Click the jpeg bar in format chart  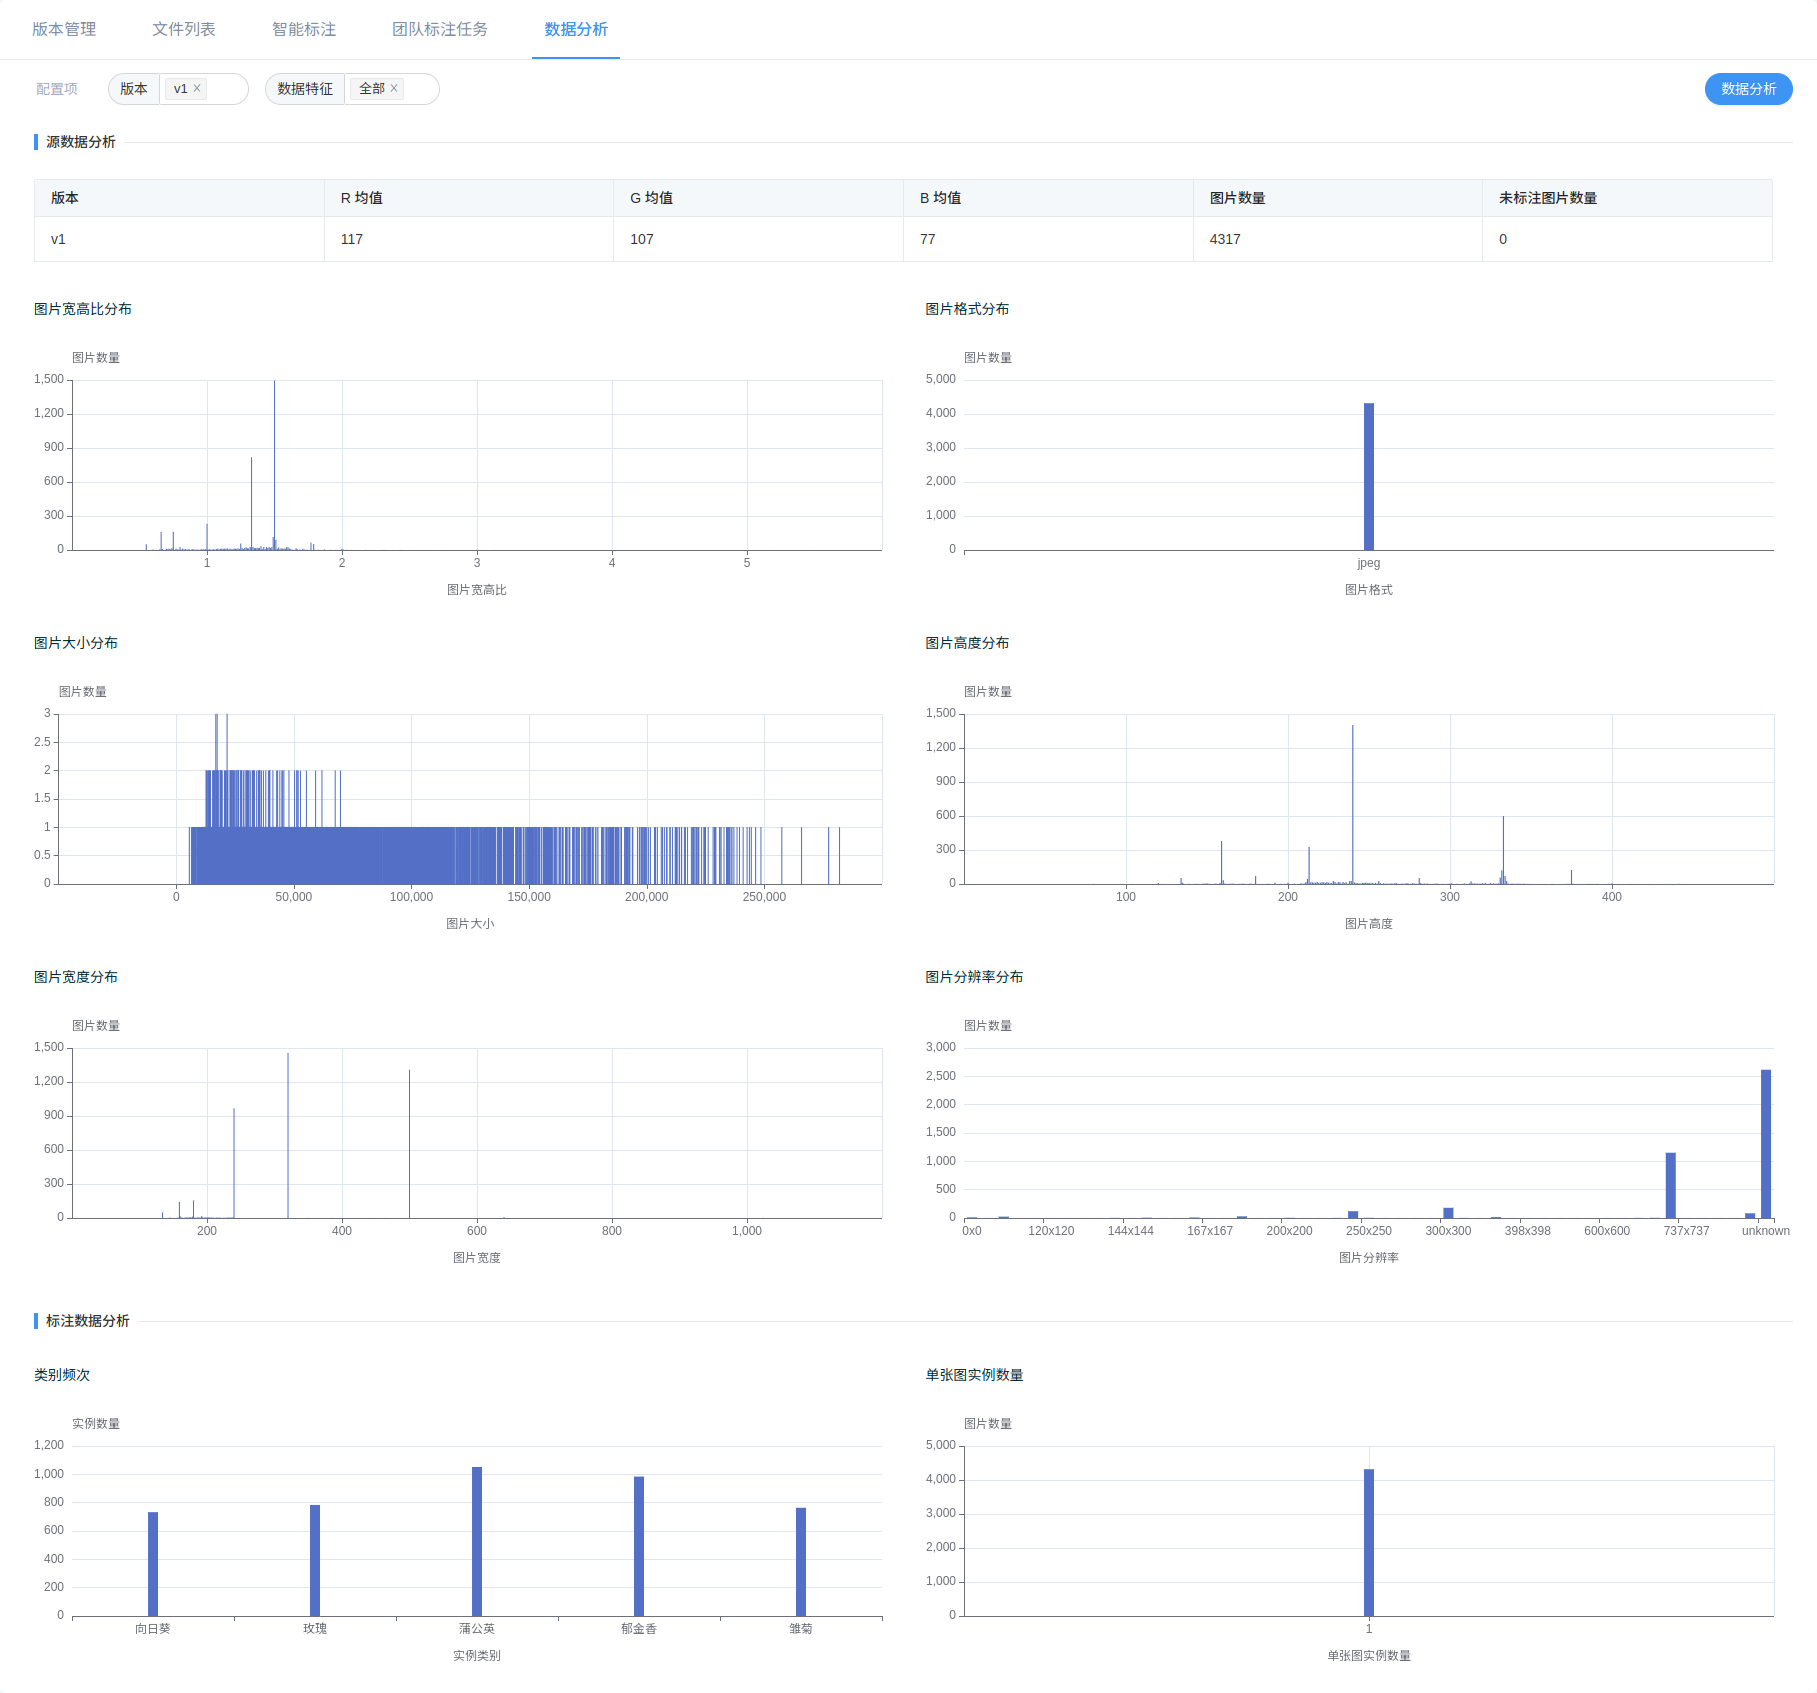[1369, 477]
